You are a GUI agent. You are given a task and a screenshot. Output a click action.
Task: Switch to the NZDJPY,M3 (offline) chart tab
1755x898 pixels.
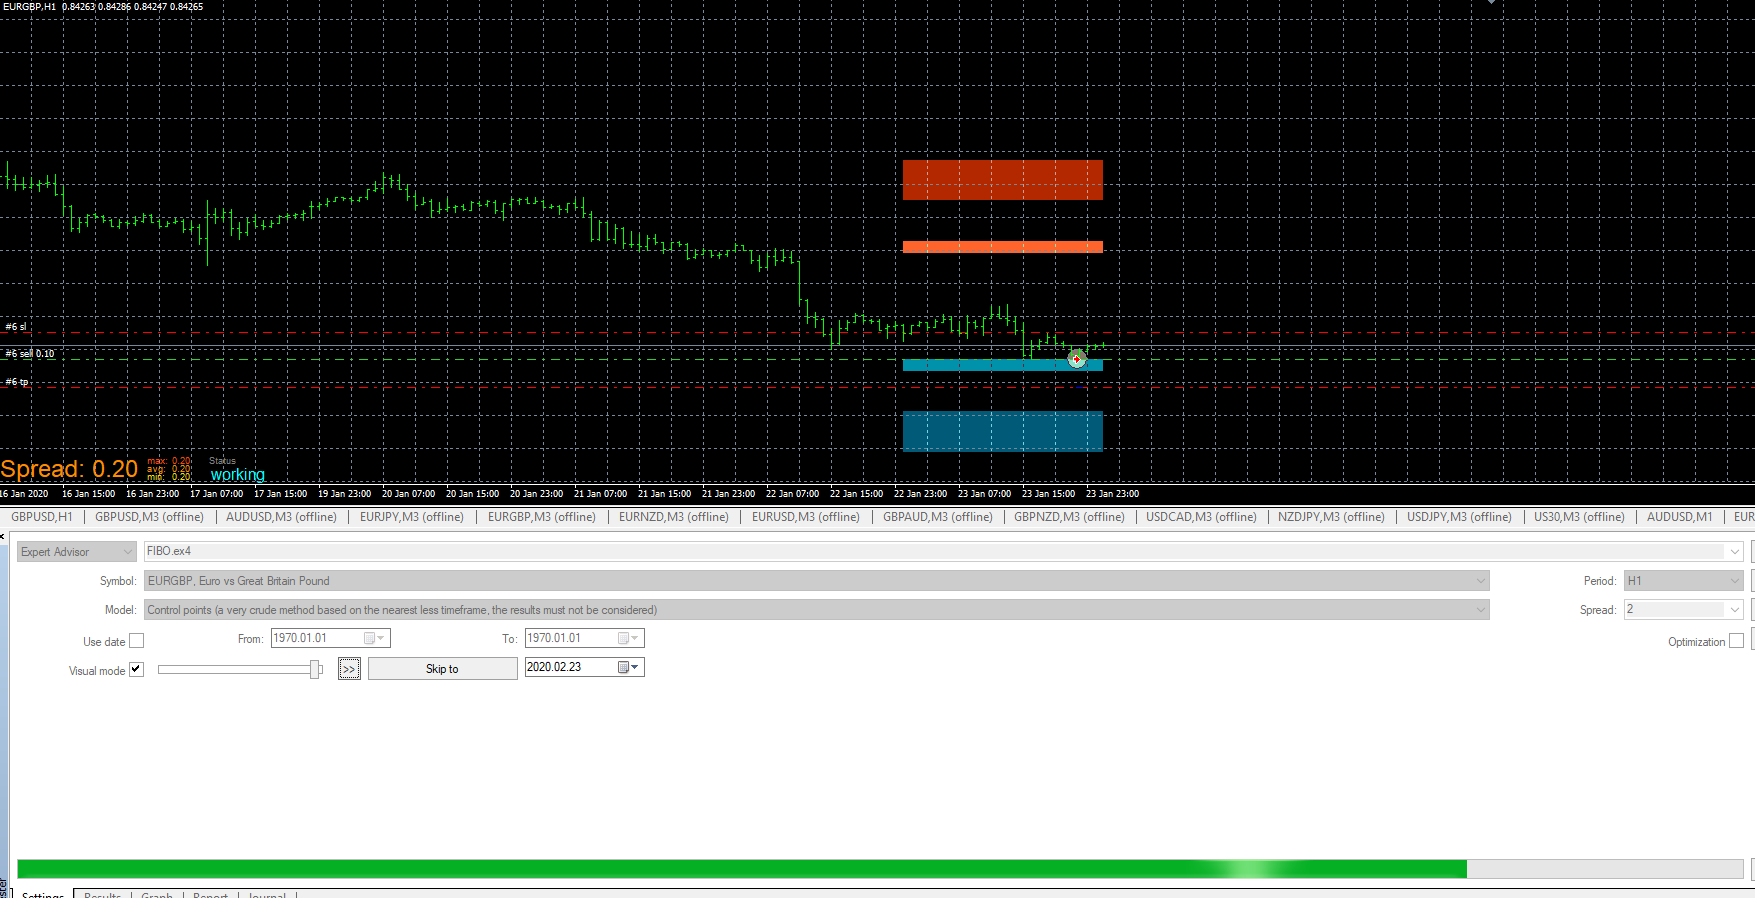pyautogui.click(x=1331, y=517)
